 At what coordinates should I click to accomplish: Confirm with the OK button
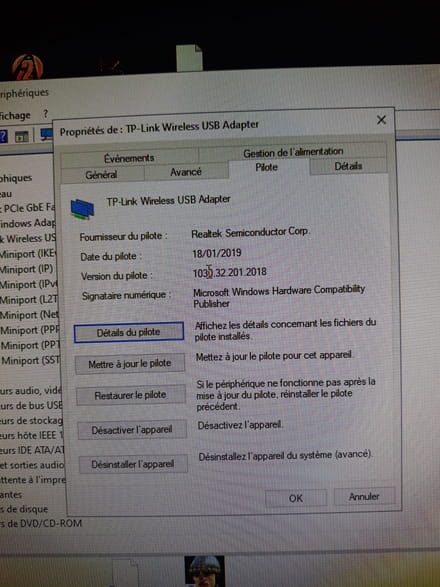[296, 498]
